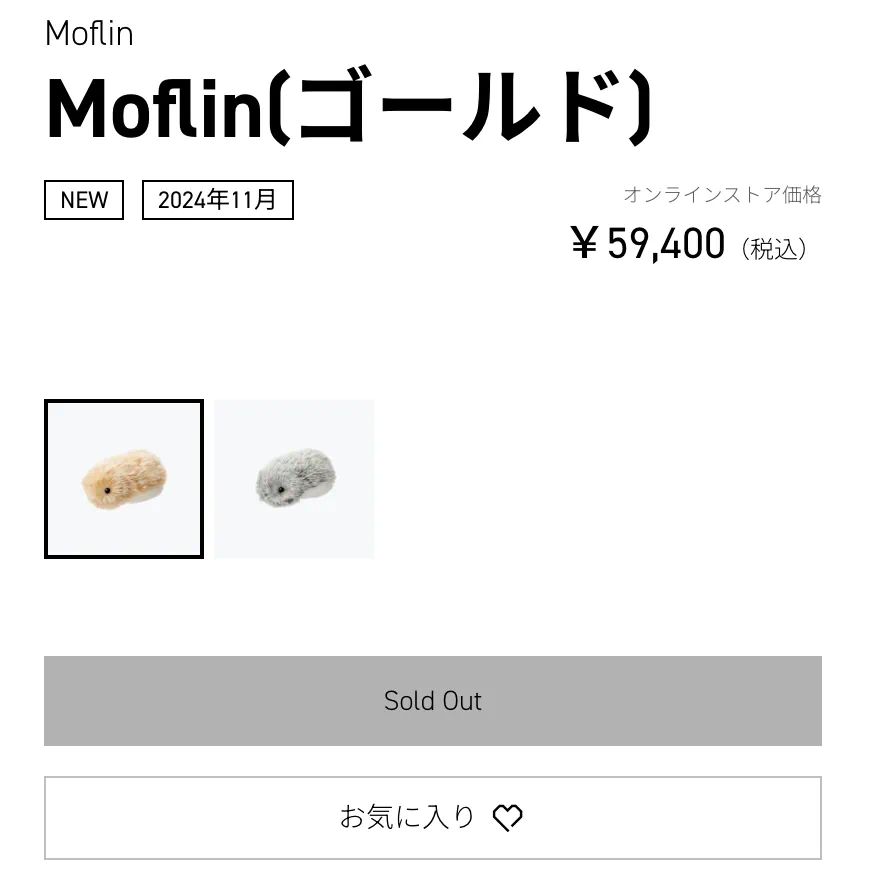The width and height of the screenshot is (874, 886).
Task: Switch to the gray Moflin color thumbnail
Action: (294, 479)
